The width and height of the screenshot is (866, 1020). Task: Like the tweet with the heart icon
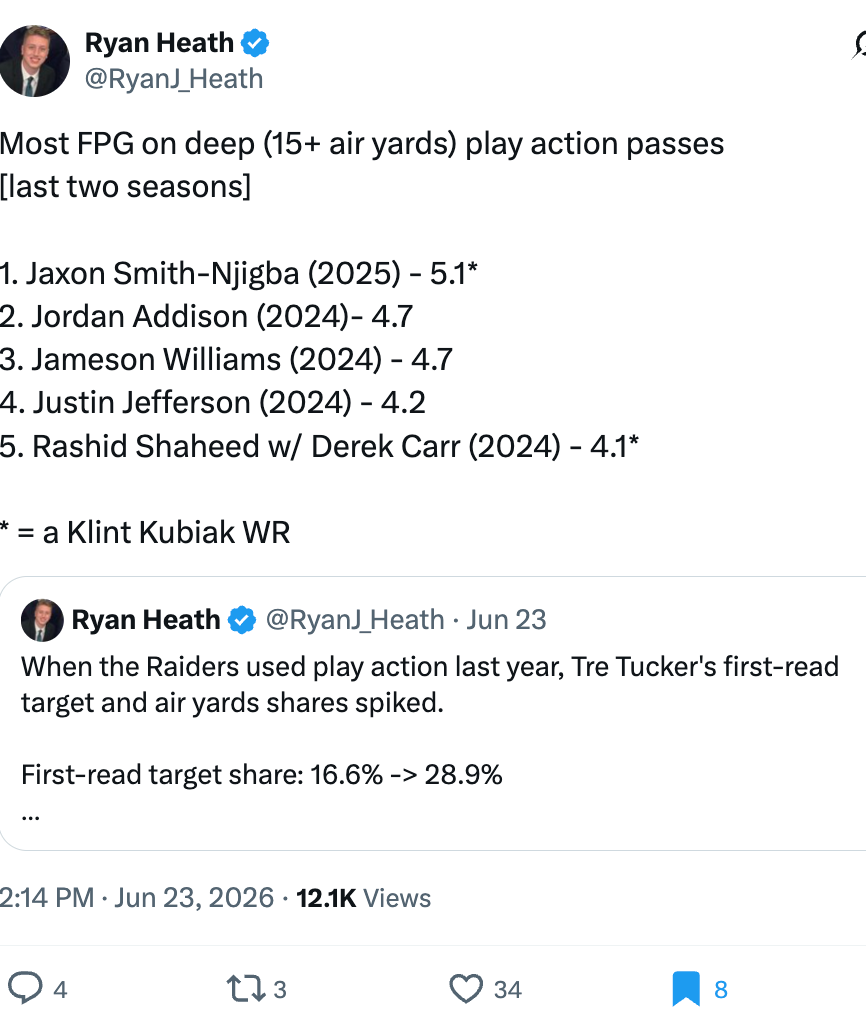click(466, 989)
